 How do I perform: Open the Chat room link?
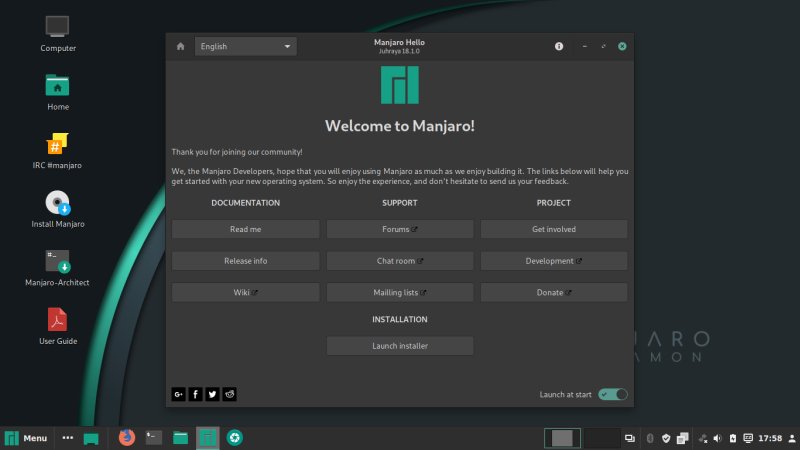coord(400,261)
